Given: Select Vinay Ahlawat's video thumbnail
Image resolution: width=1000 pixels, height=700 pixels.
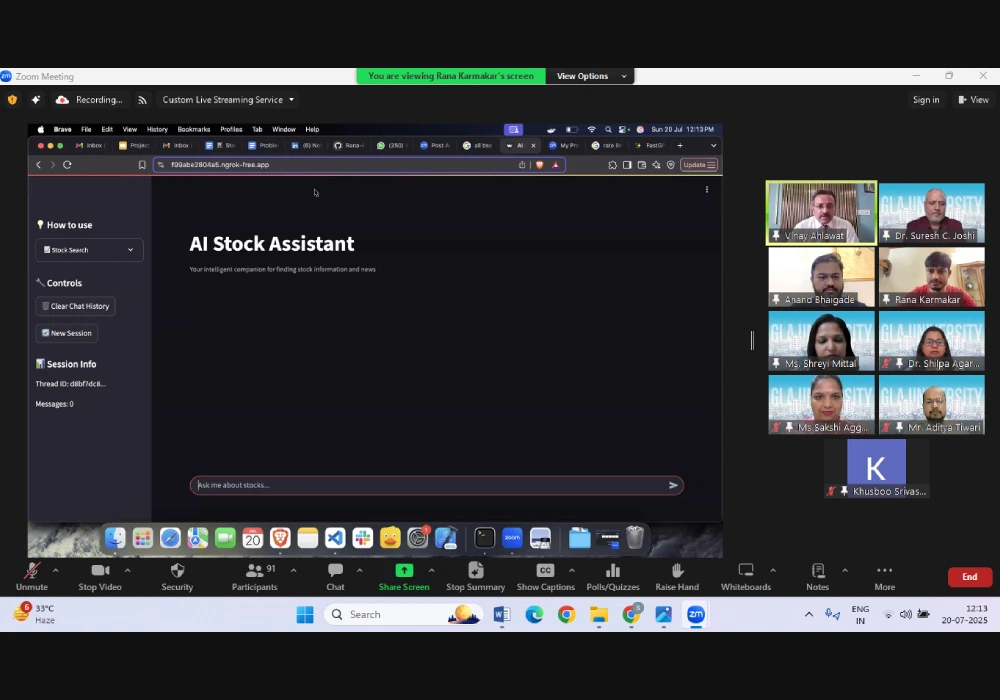Looking at the screenshot, I should pyautogui.click(x=821, y=212).
